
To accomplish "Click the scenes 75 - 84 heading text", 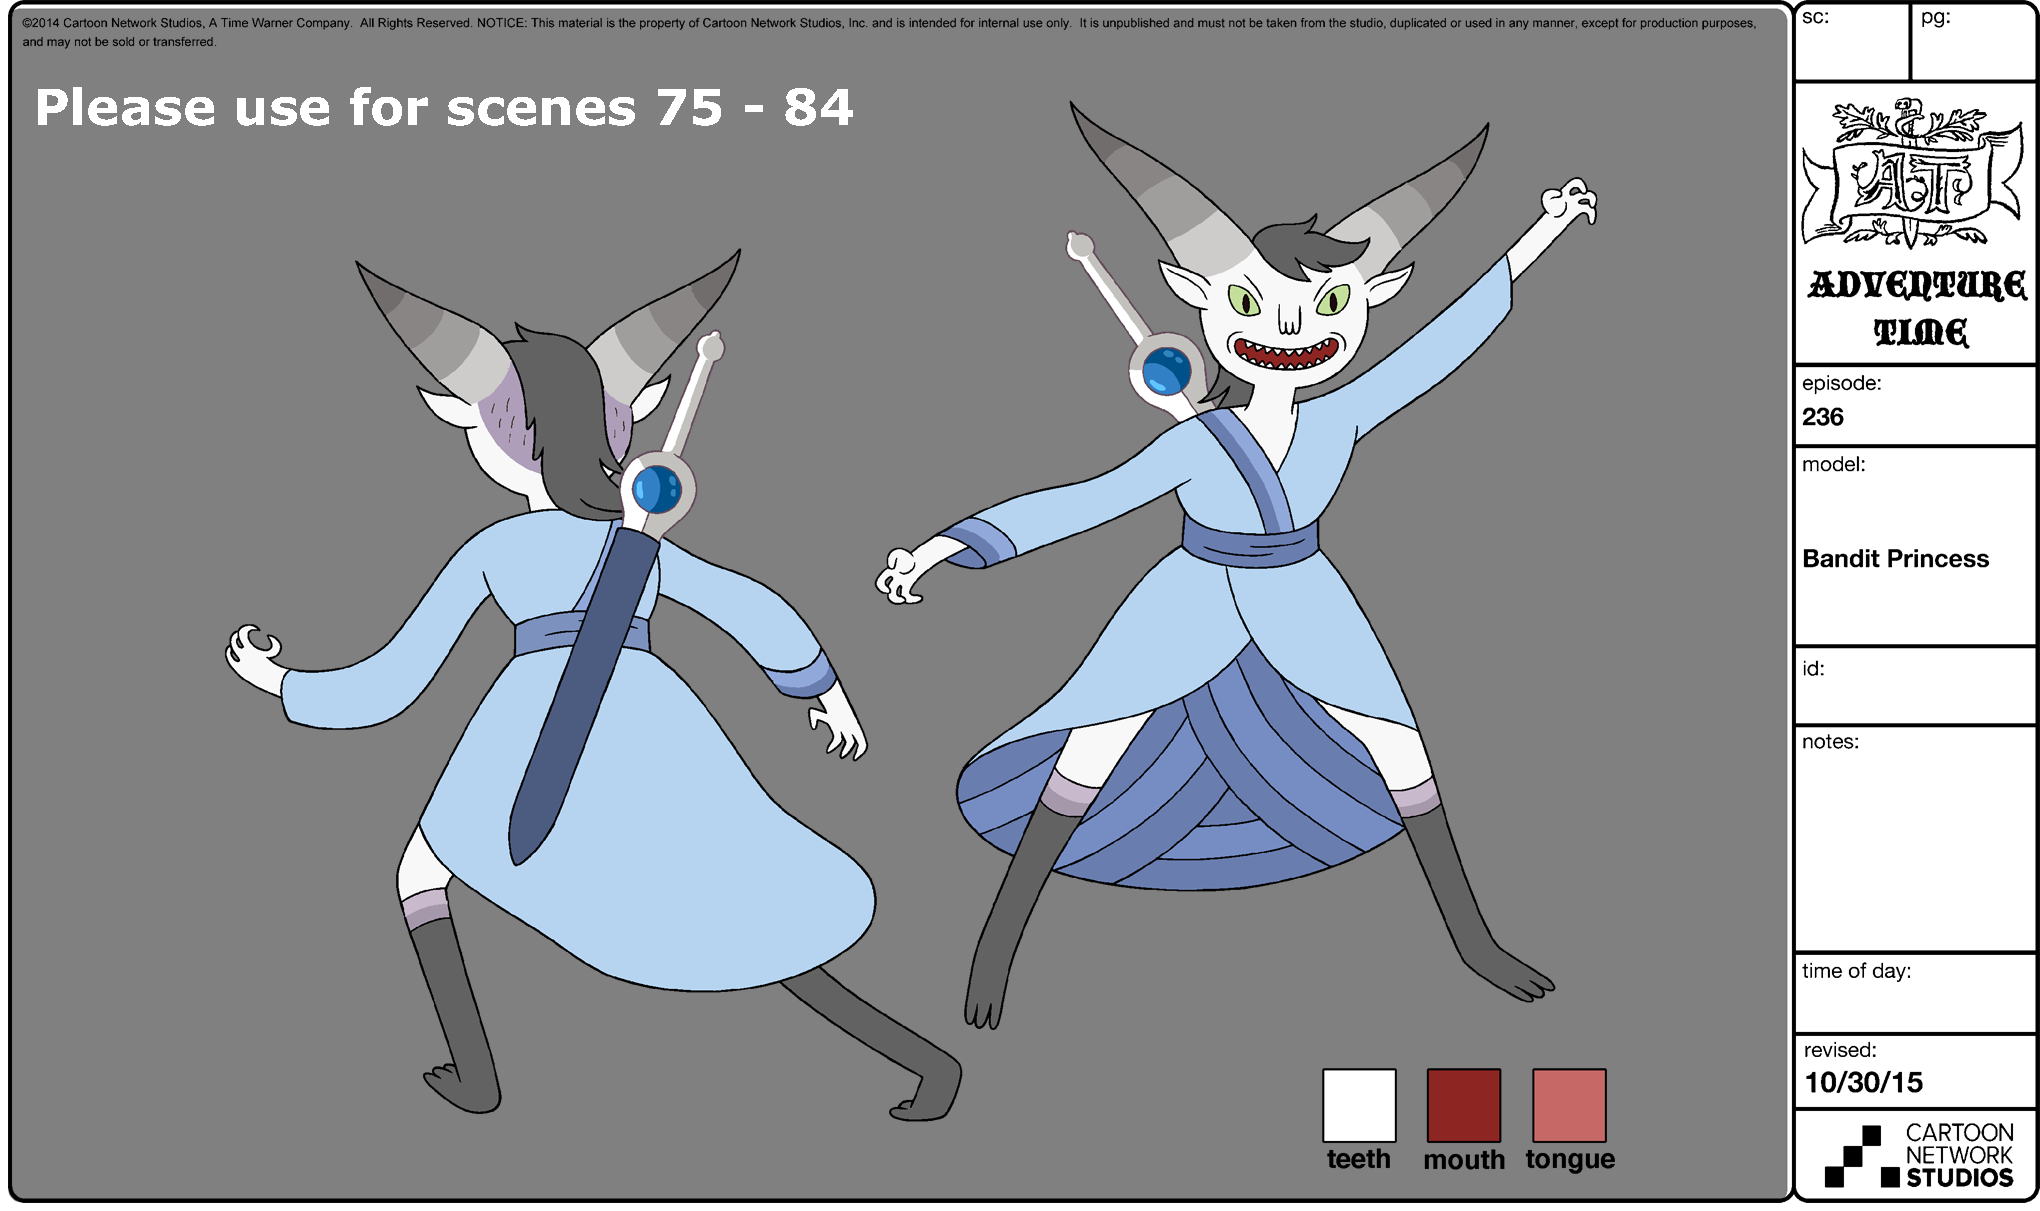I will [x=444, y=108].
